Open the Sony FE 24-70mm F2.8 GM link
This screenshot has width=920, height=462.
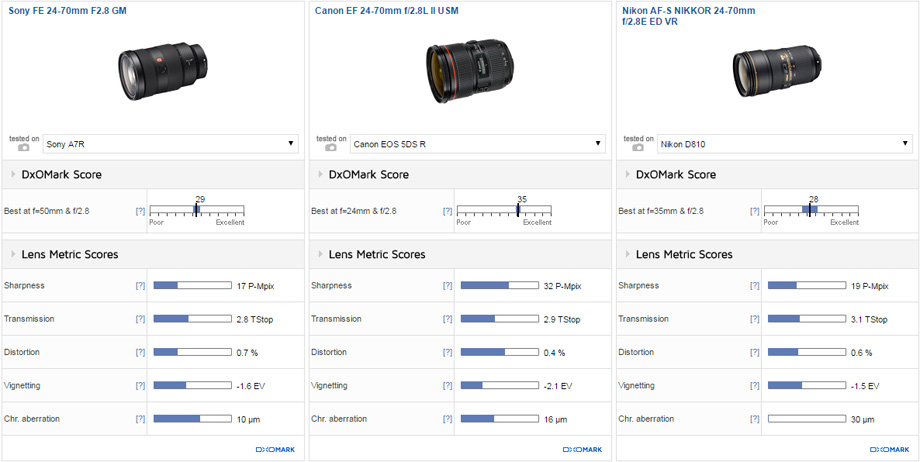[x=68, y=11]
